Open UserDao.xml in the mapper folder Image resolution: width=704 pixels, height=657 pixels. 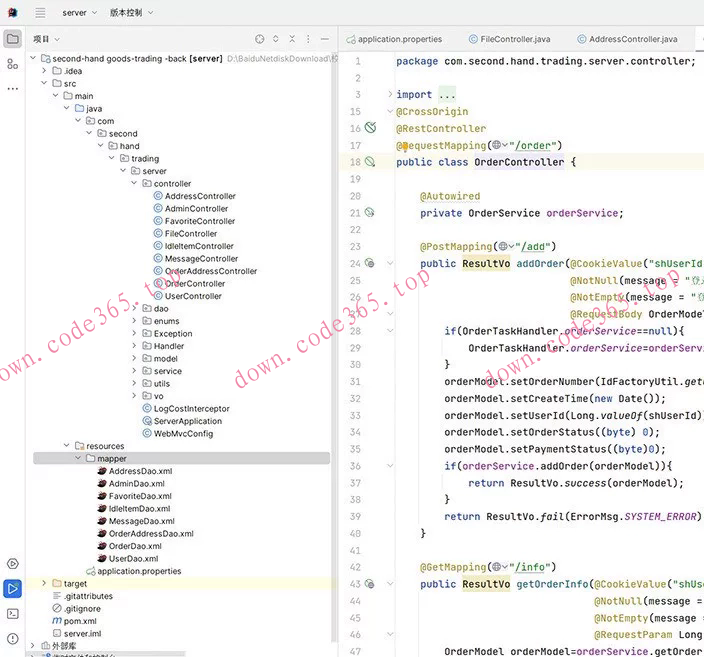(133, 559)
